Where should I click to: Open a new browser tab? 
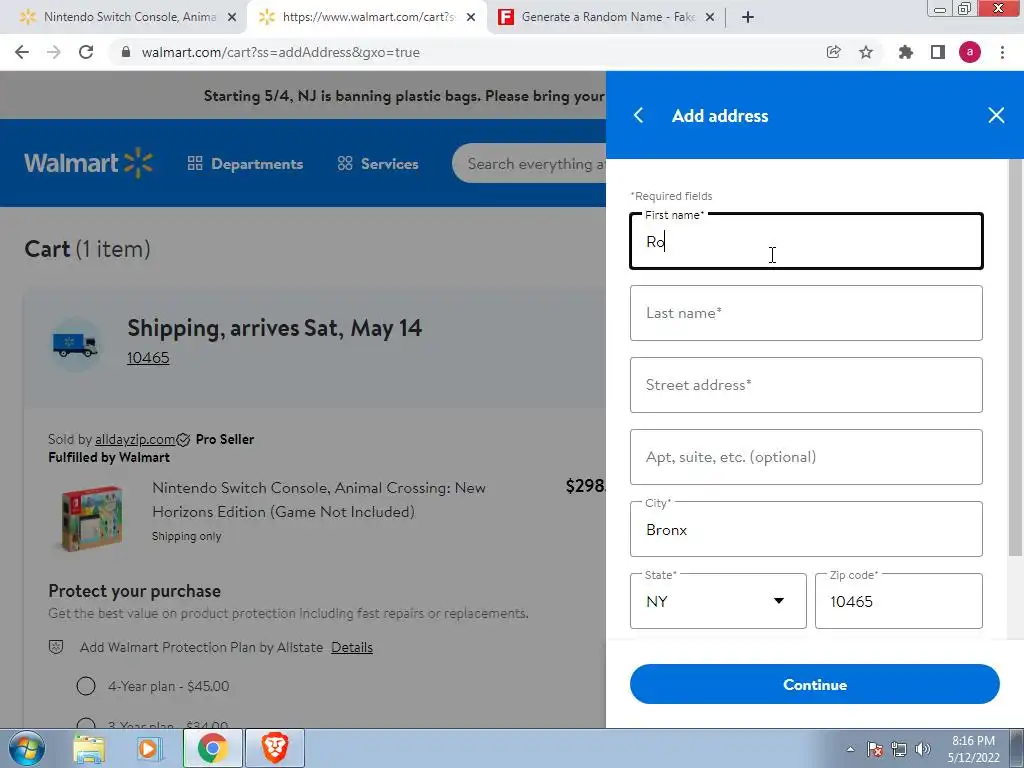coord(748,17)
